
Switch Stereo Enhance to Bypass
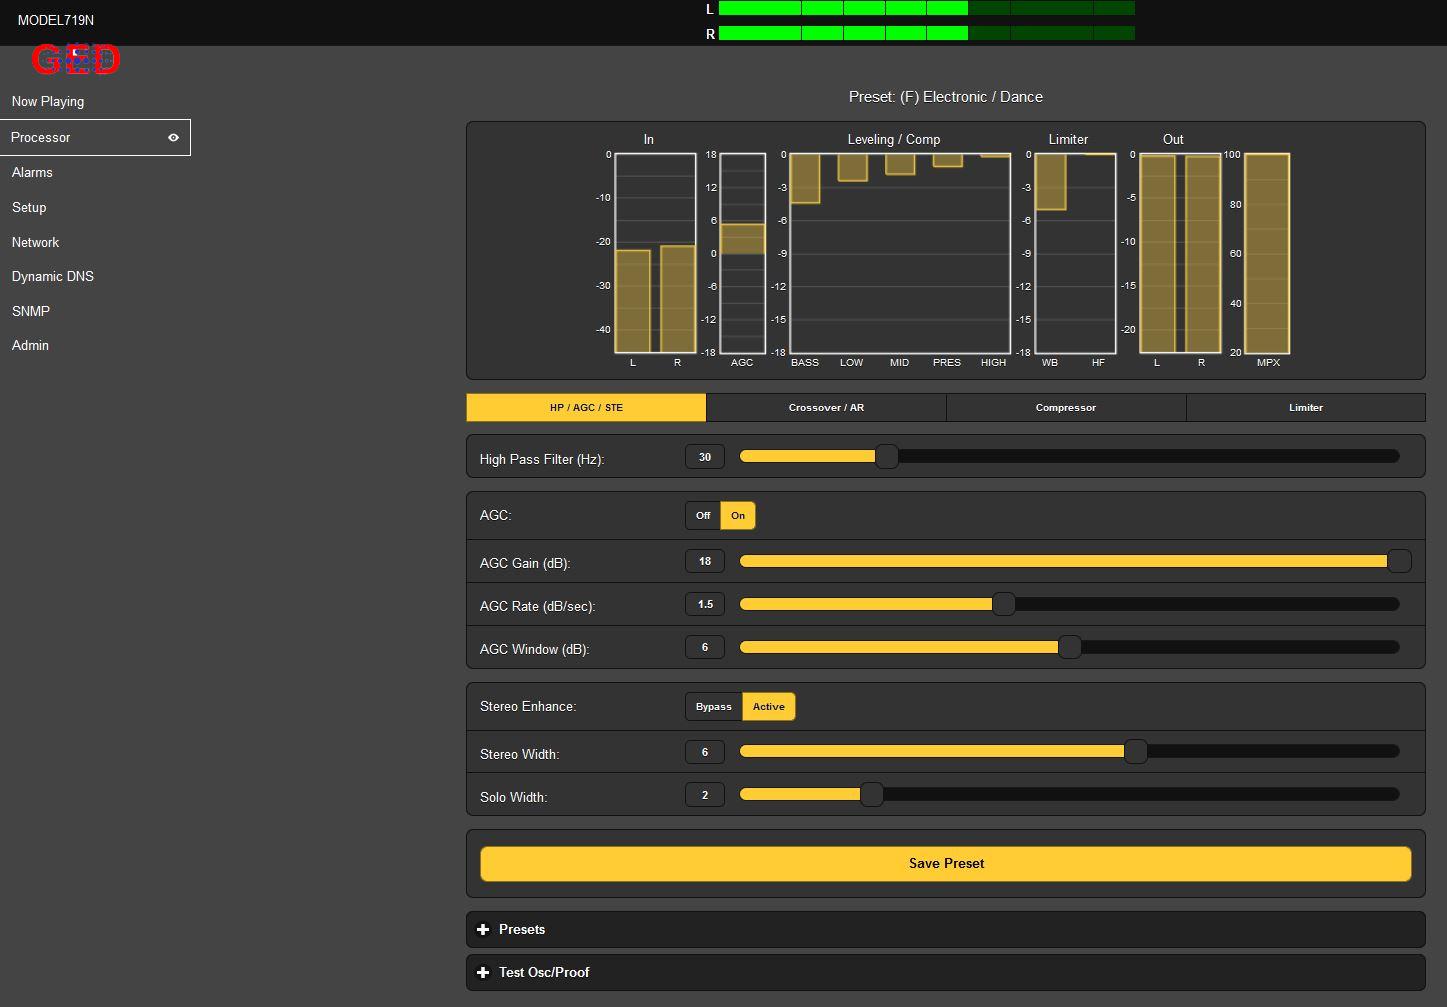click(x=713, y=707)
